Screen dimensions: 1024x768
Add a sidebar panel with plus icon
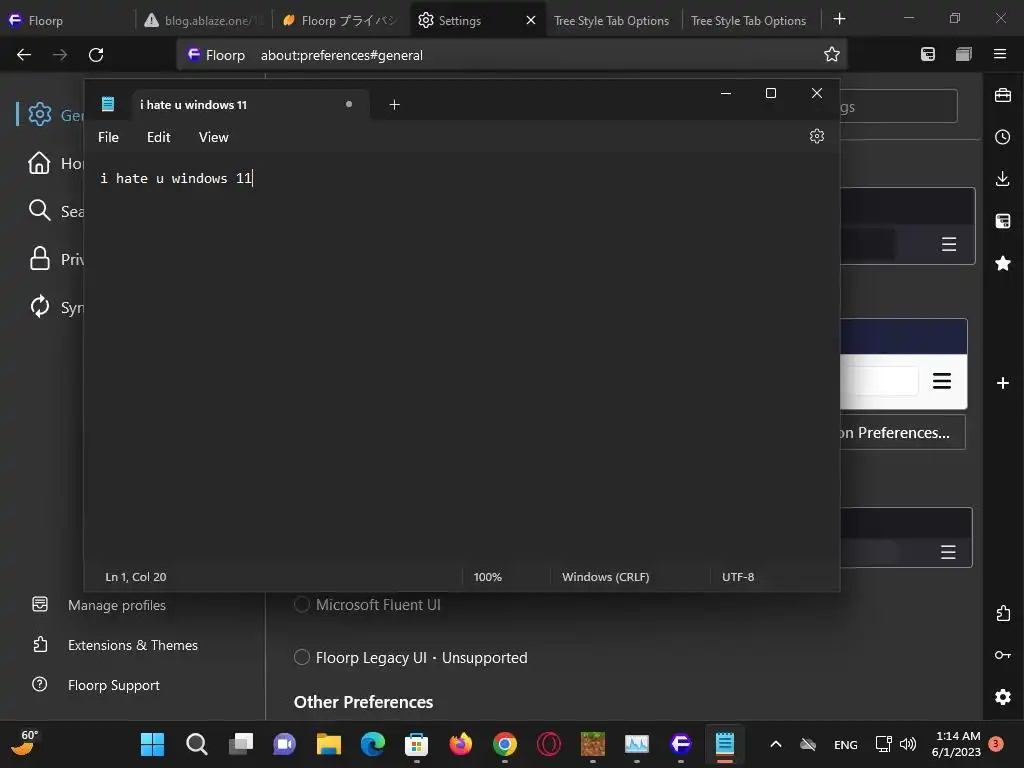tap(1002, 383)
